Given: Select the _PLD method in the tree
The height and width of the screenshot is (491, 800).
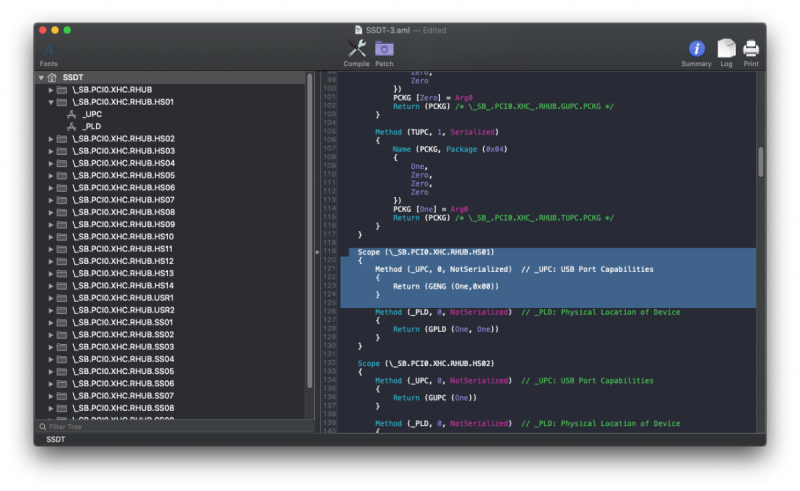Looking at the screenshot, I should (x=91, y=126).
